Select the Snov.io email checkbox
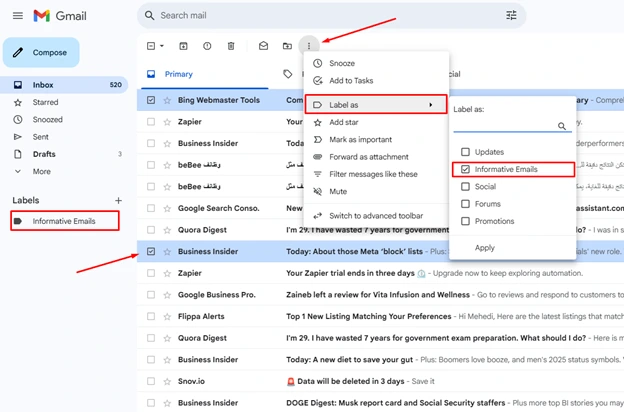This screenshot has height=412, width=624. point(151,381)
